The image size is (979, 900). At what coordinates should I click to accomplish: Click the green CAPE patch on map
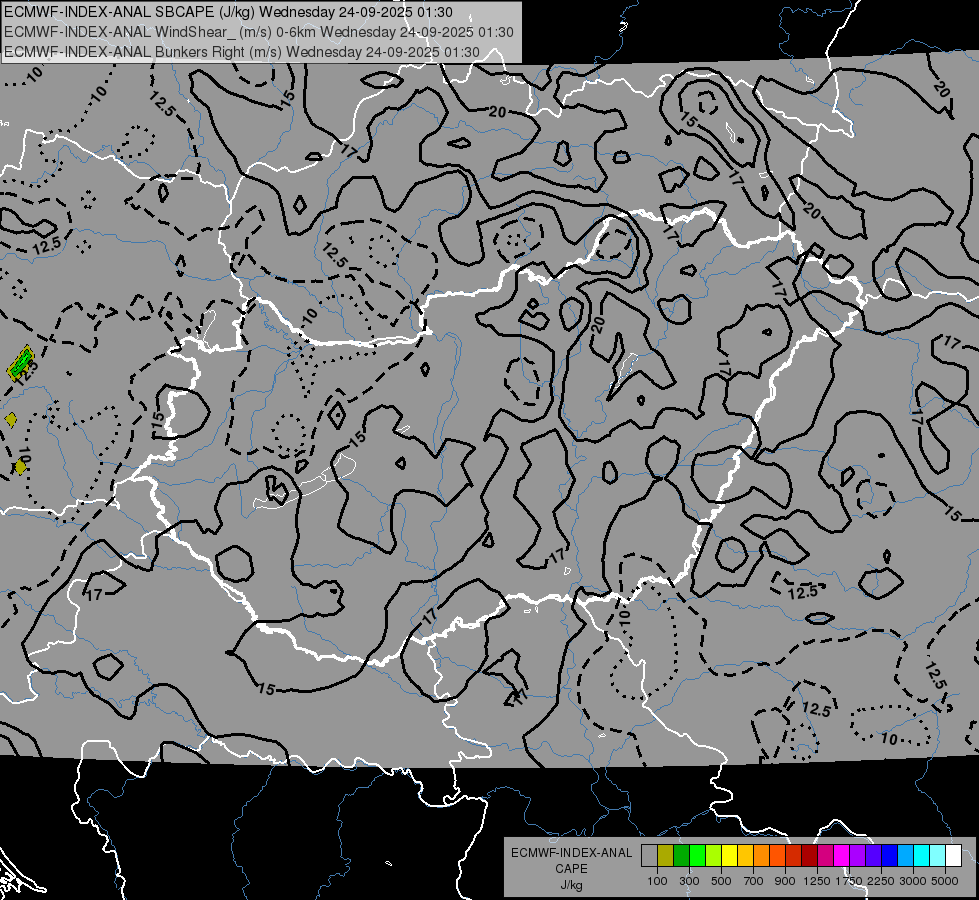tap(20, 363)
